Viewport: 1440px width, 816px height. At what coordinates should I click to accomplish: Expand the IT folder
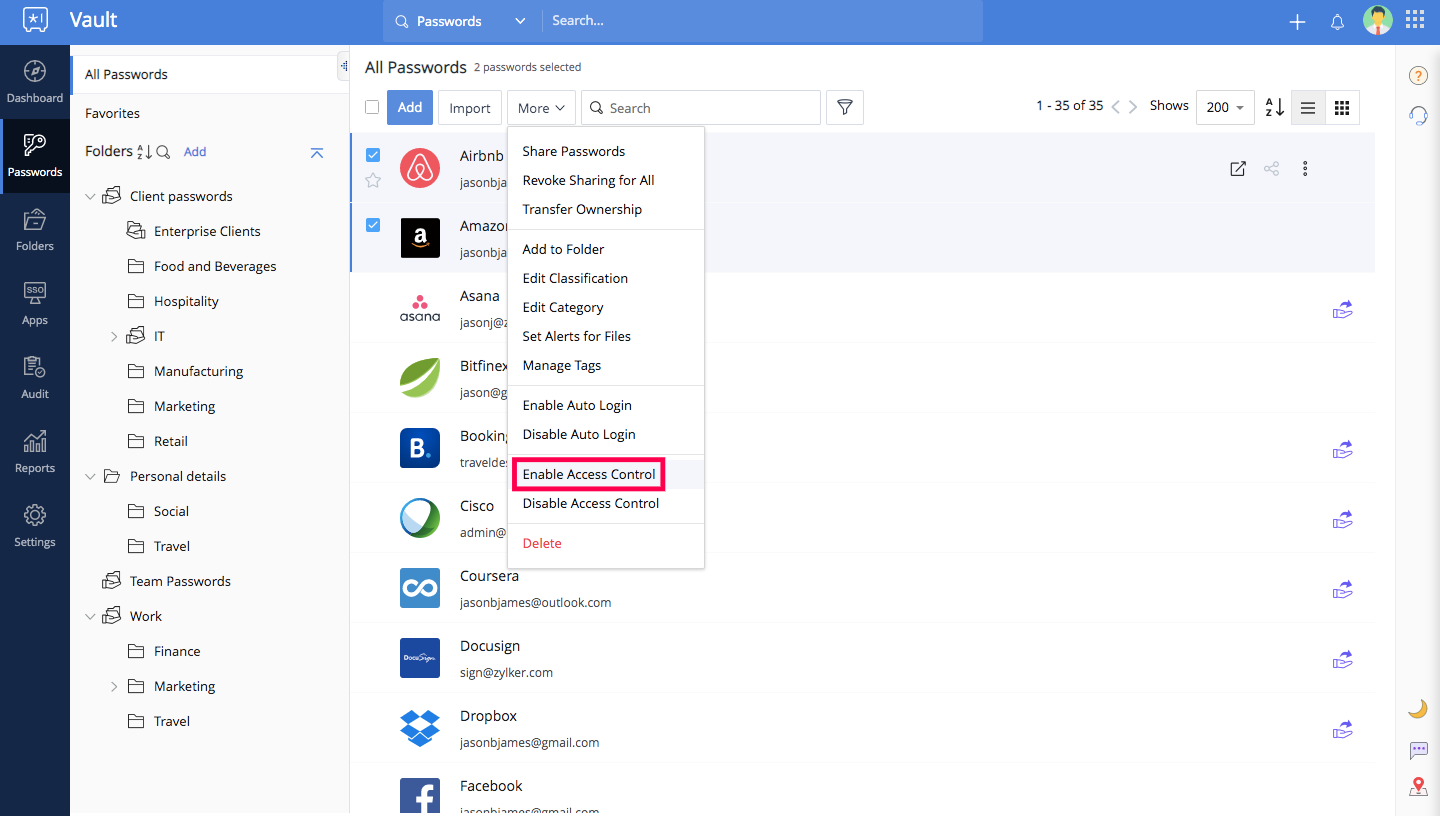click(114, 337)
